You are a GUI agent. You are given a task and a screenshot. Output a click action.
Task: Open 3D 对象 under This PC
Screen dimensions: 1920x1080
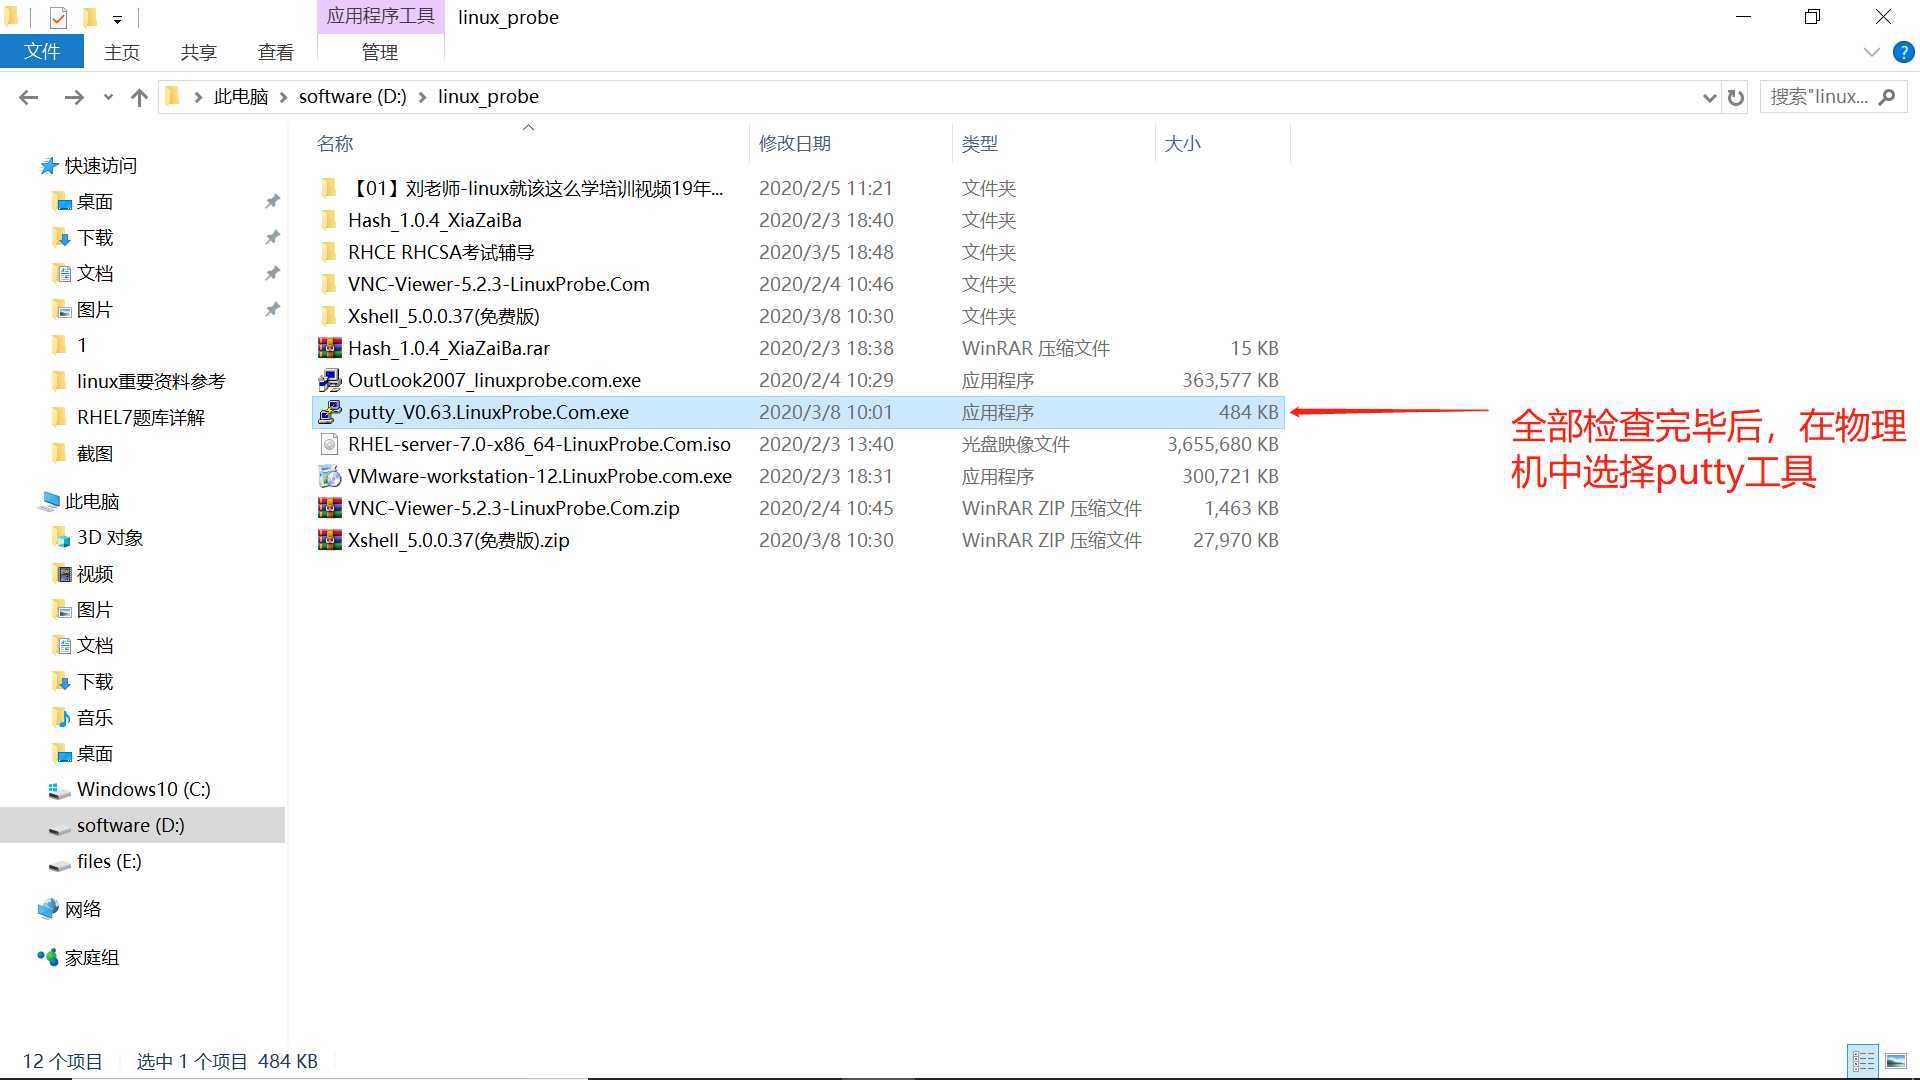[x=110, y=537]
